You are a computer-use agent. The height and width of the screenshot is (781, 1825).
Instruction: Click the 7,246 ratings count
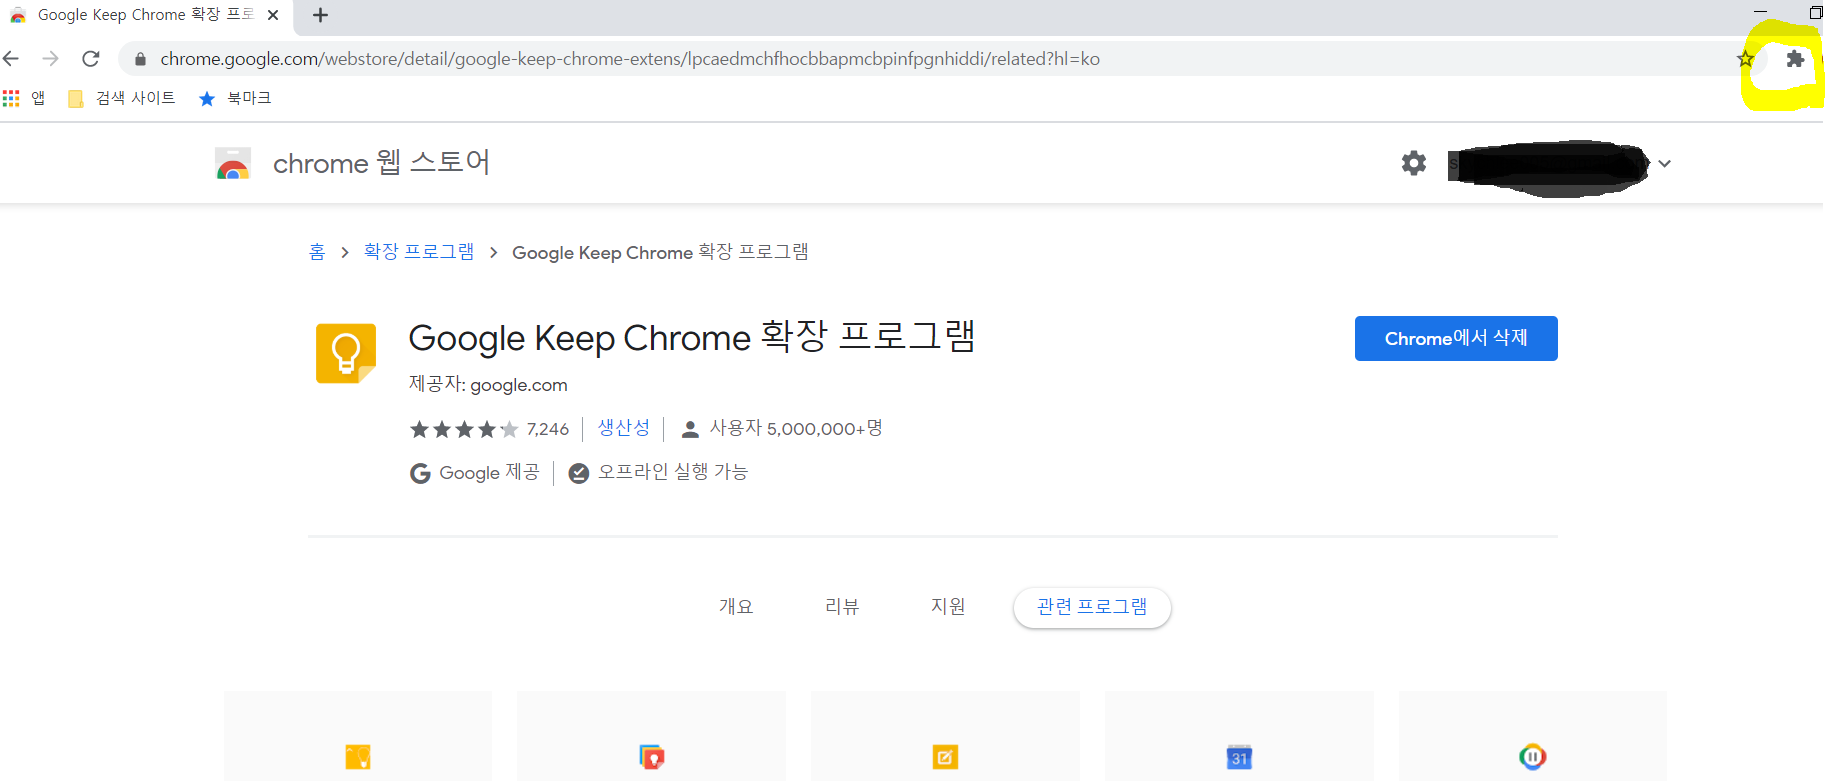[x=548, y=429]
